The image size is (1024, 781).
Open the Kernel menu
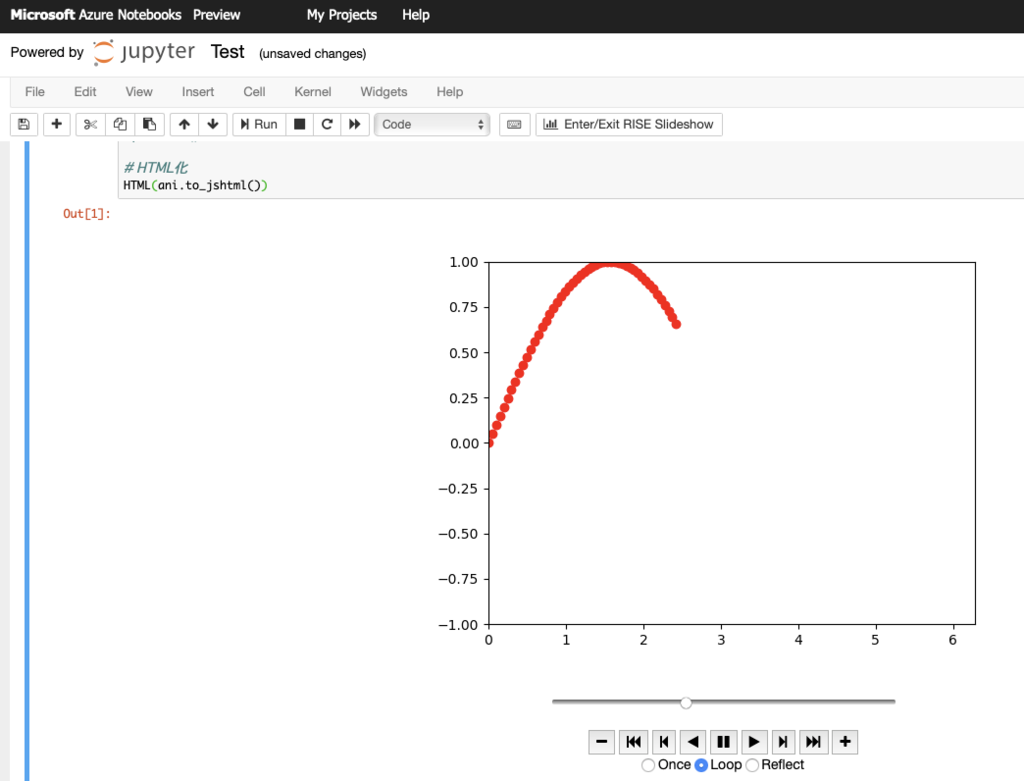point(312,91)
